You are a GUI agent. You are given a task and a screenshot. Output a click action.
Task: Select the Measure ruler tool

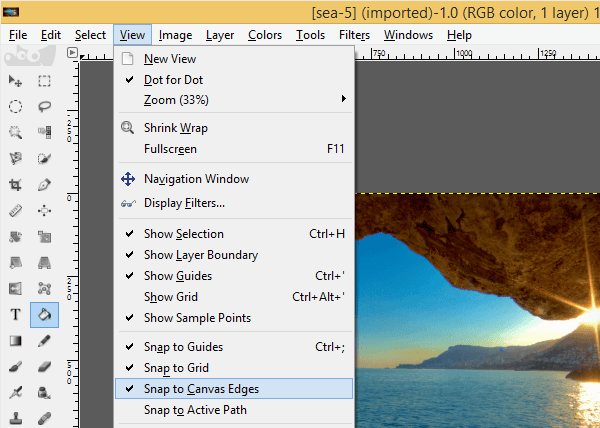(x=15, y=211)
